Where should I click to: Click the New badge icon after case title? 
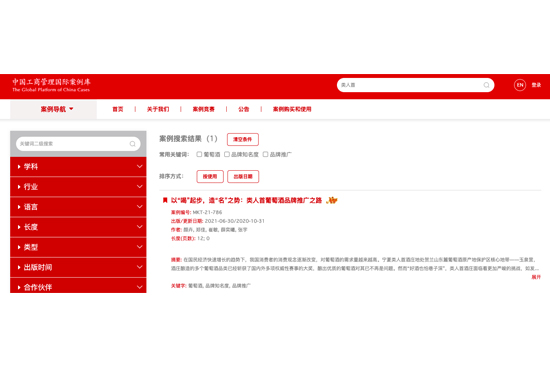331,200
